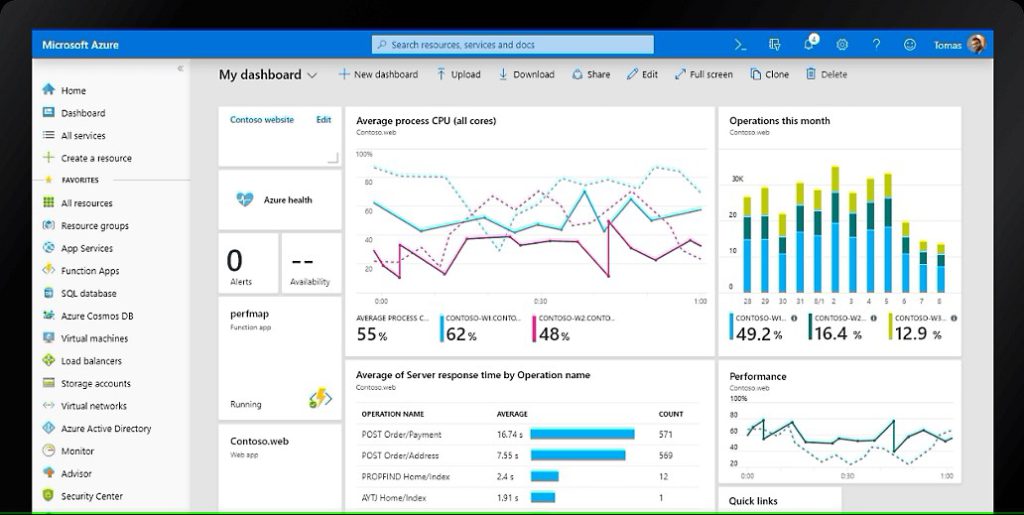Click info icon next to CONTOSO-W2 16.4%
Viewport: 1024px width, 515px height.
874,318
